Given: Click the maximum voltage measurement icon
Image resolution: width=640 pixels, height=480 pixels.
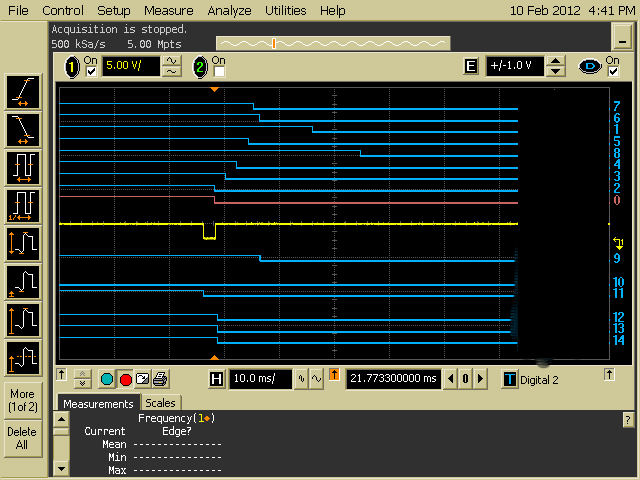Looking at the screenshot, I should (23, 320).
